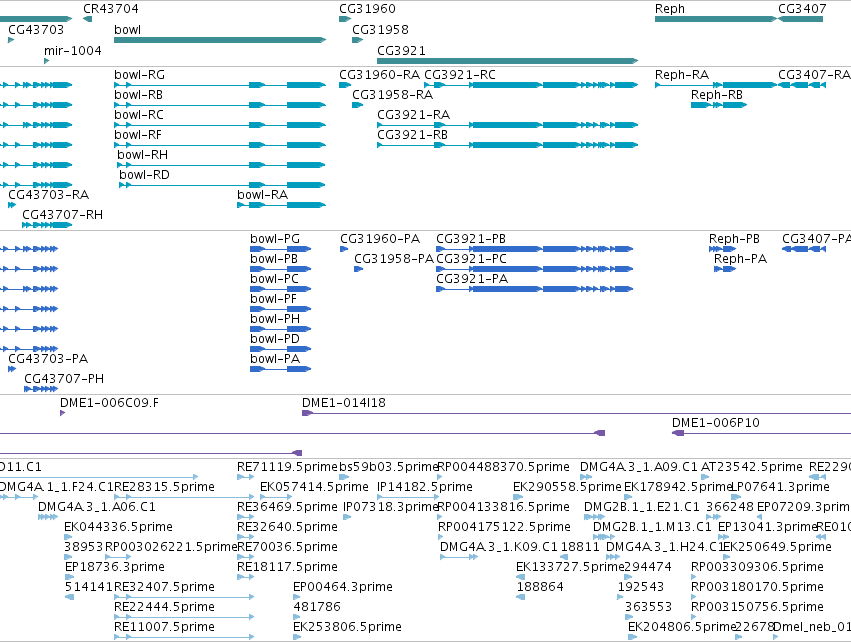Select the bowl-PC protein label

click(274, 279)
